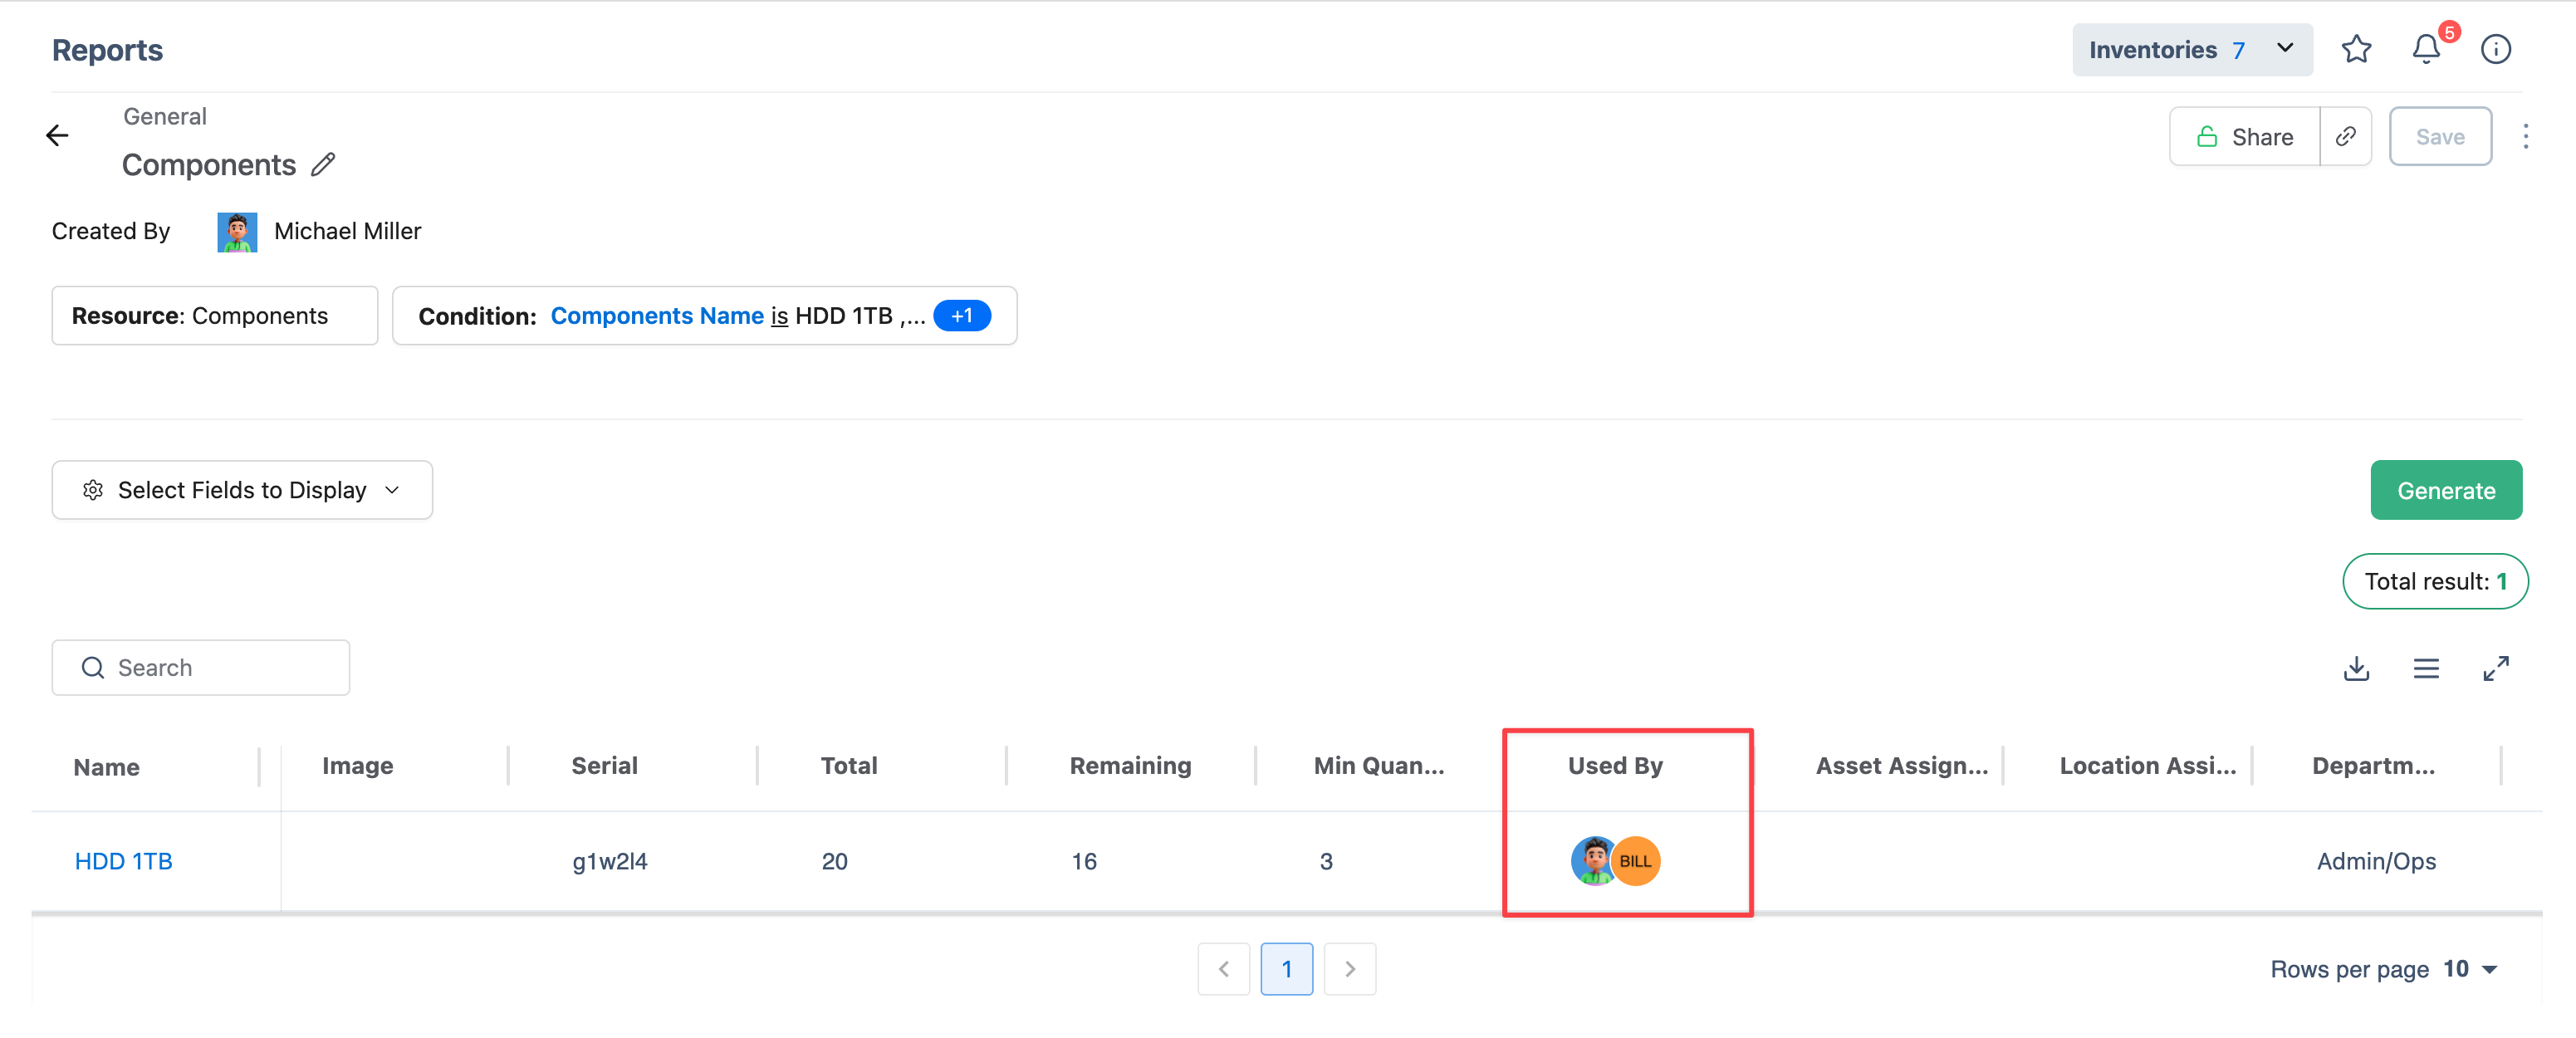Copy the share link icon
Viewport: 2576px width, 1038px height.
(2346, 137)
